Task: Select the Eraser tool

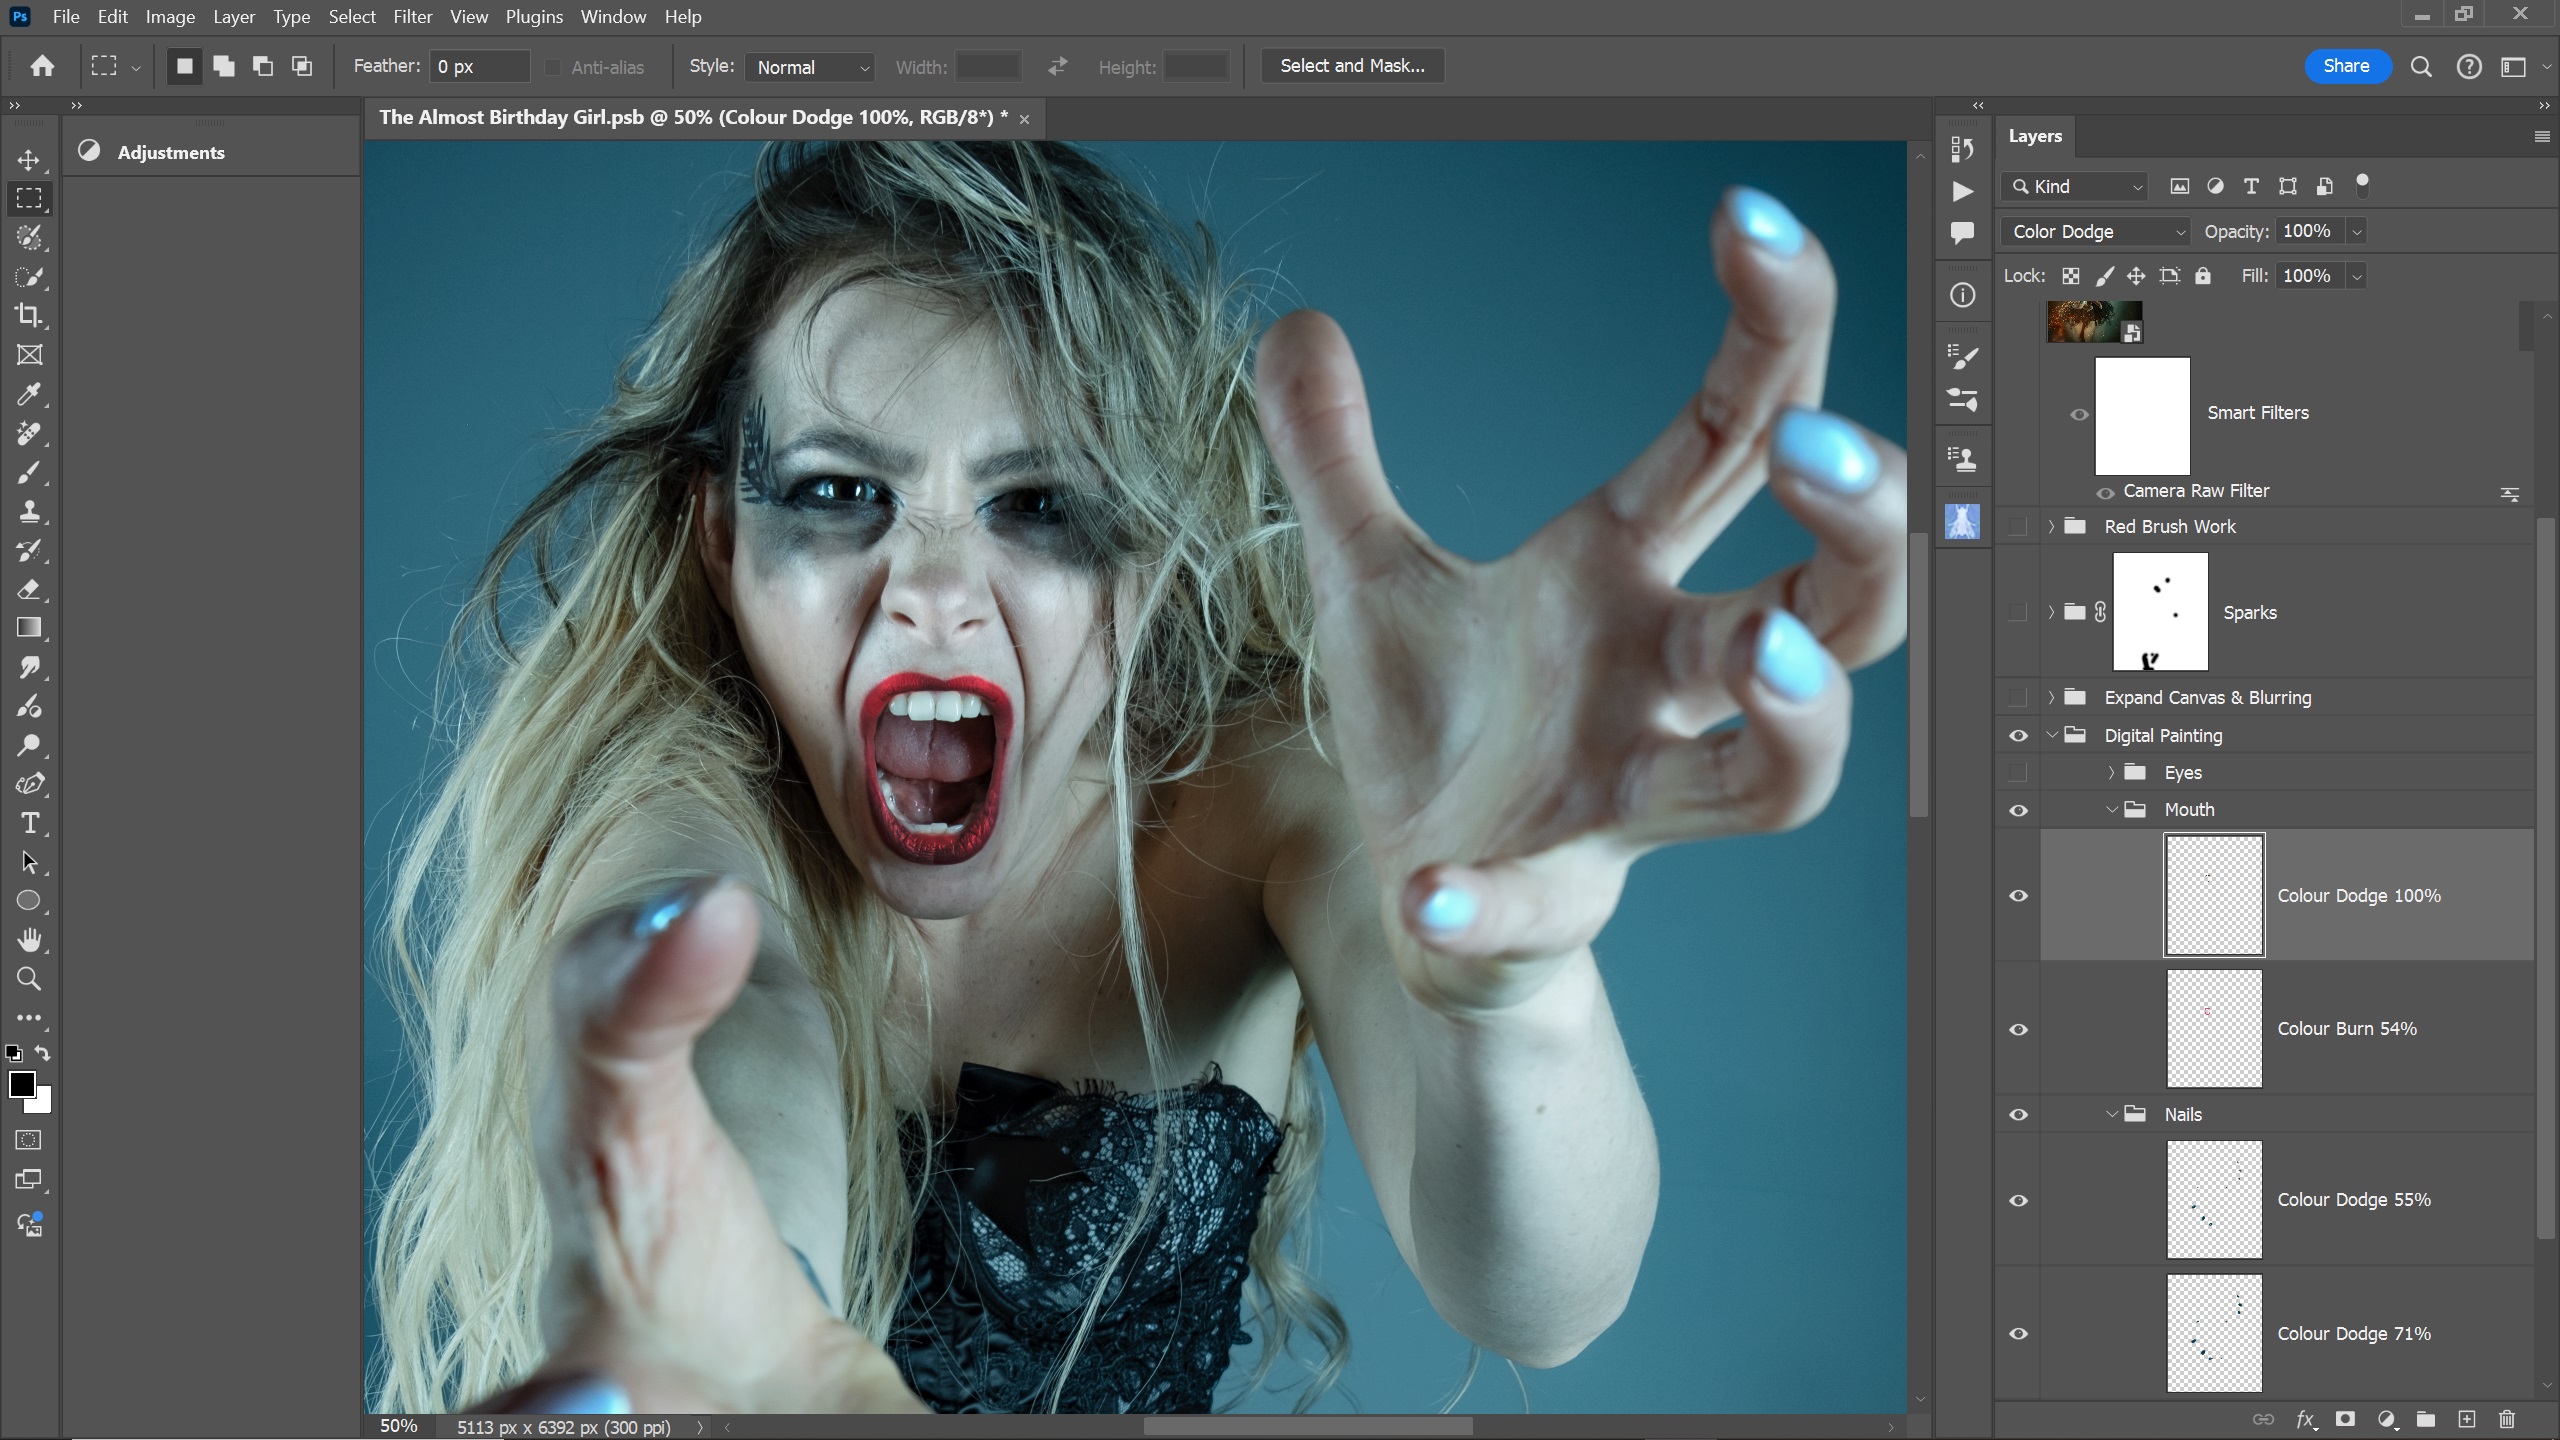Action: pos(29,589)
